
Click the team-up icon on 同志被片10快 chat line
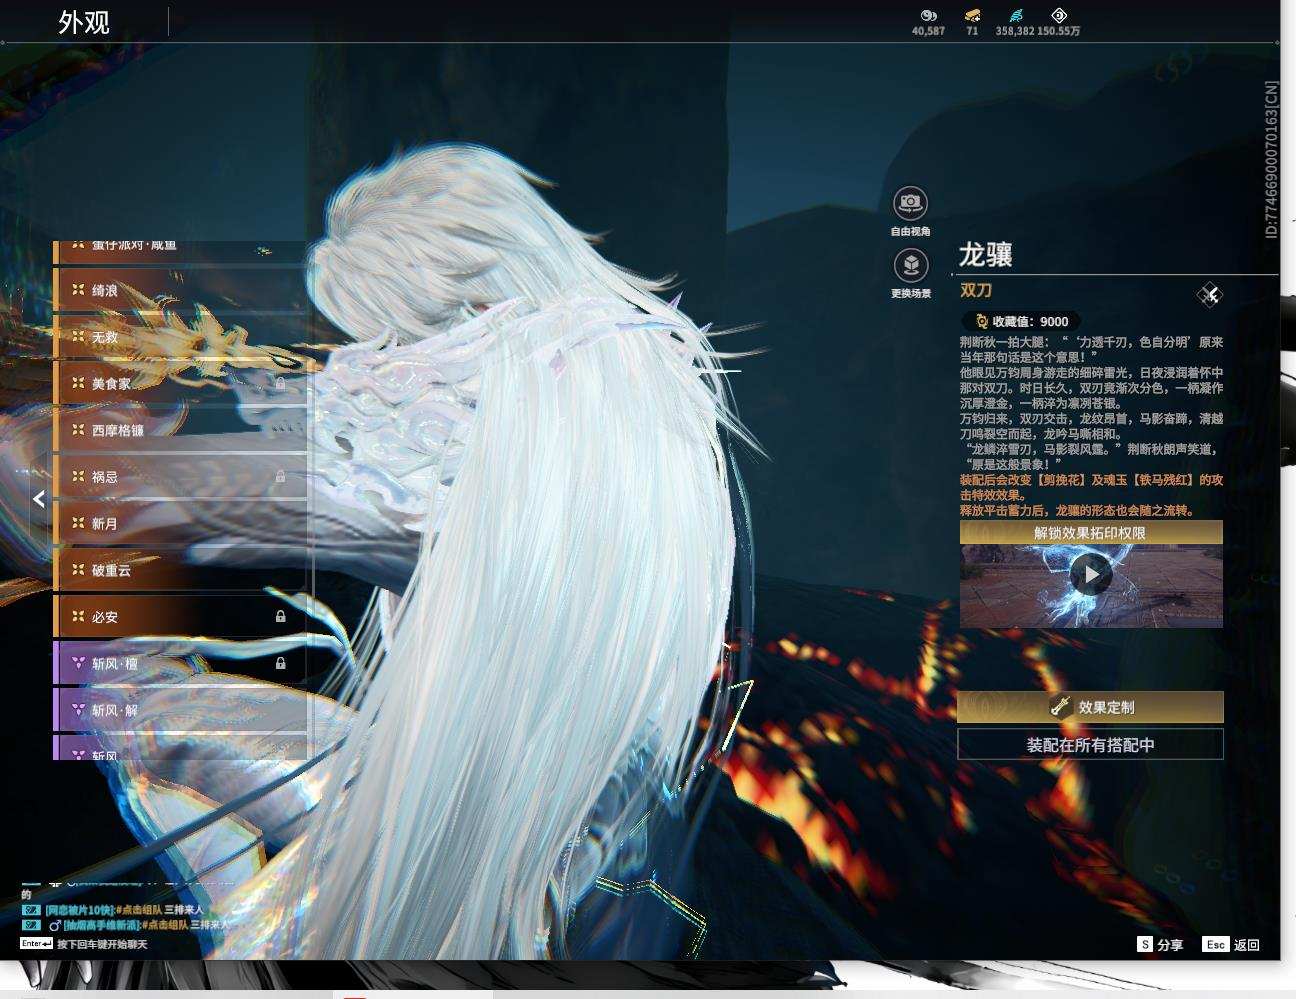(31, 910)
